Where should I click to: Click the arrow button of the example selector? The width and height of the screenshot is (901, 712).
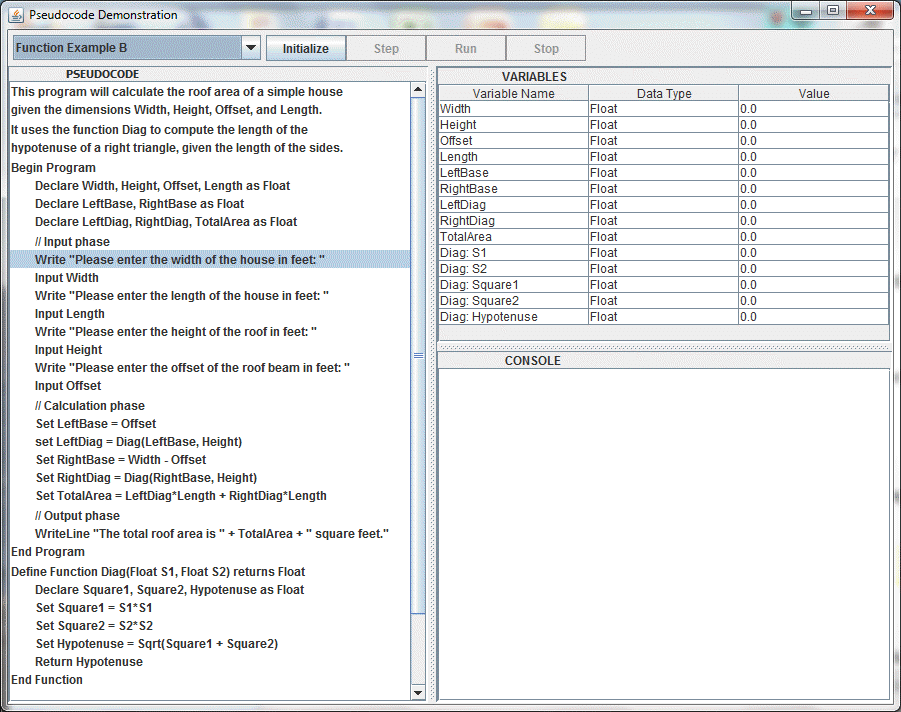251,48
